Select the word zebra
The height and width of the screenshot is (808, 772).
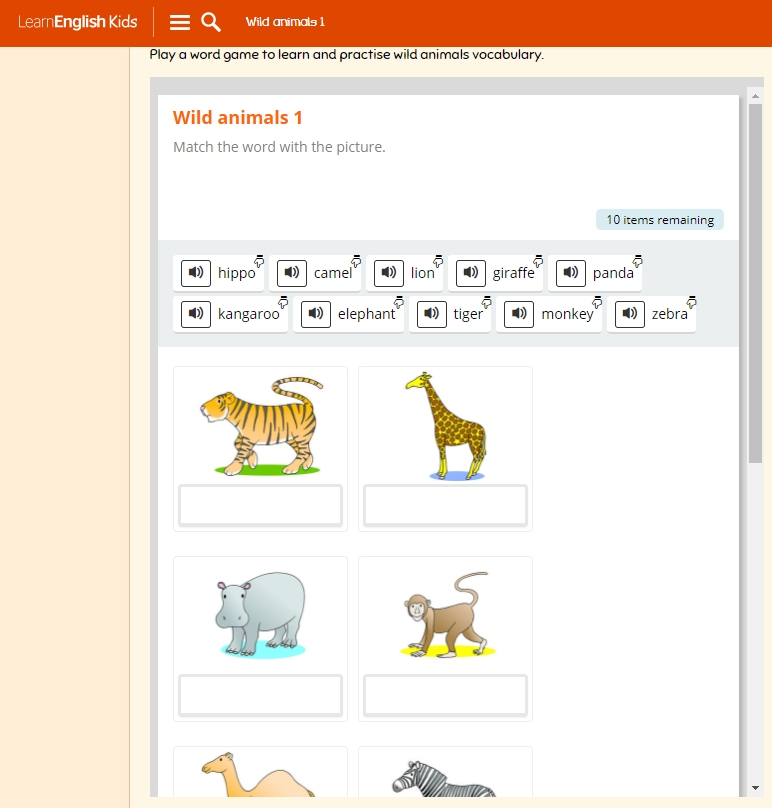(x=669, y=314)
